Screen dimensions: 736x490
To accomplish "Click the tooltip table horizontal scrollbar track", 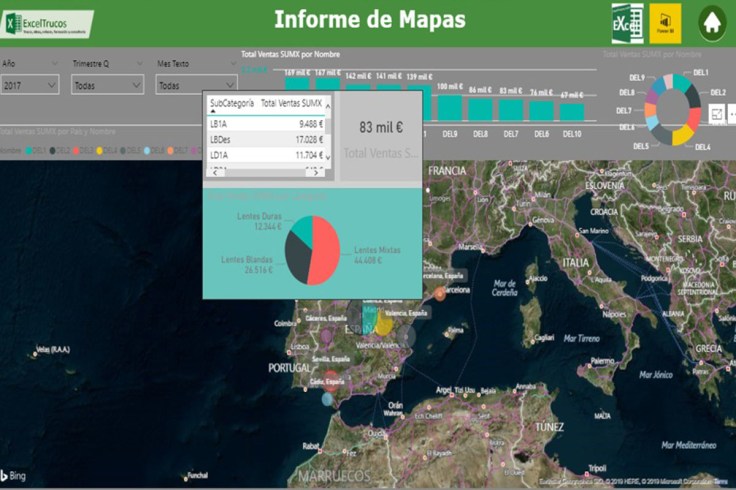I will click(x=265, y=173).
